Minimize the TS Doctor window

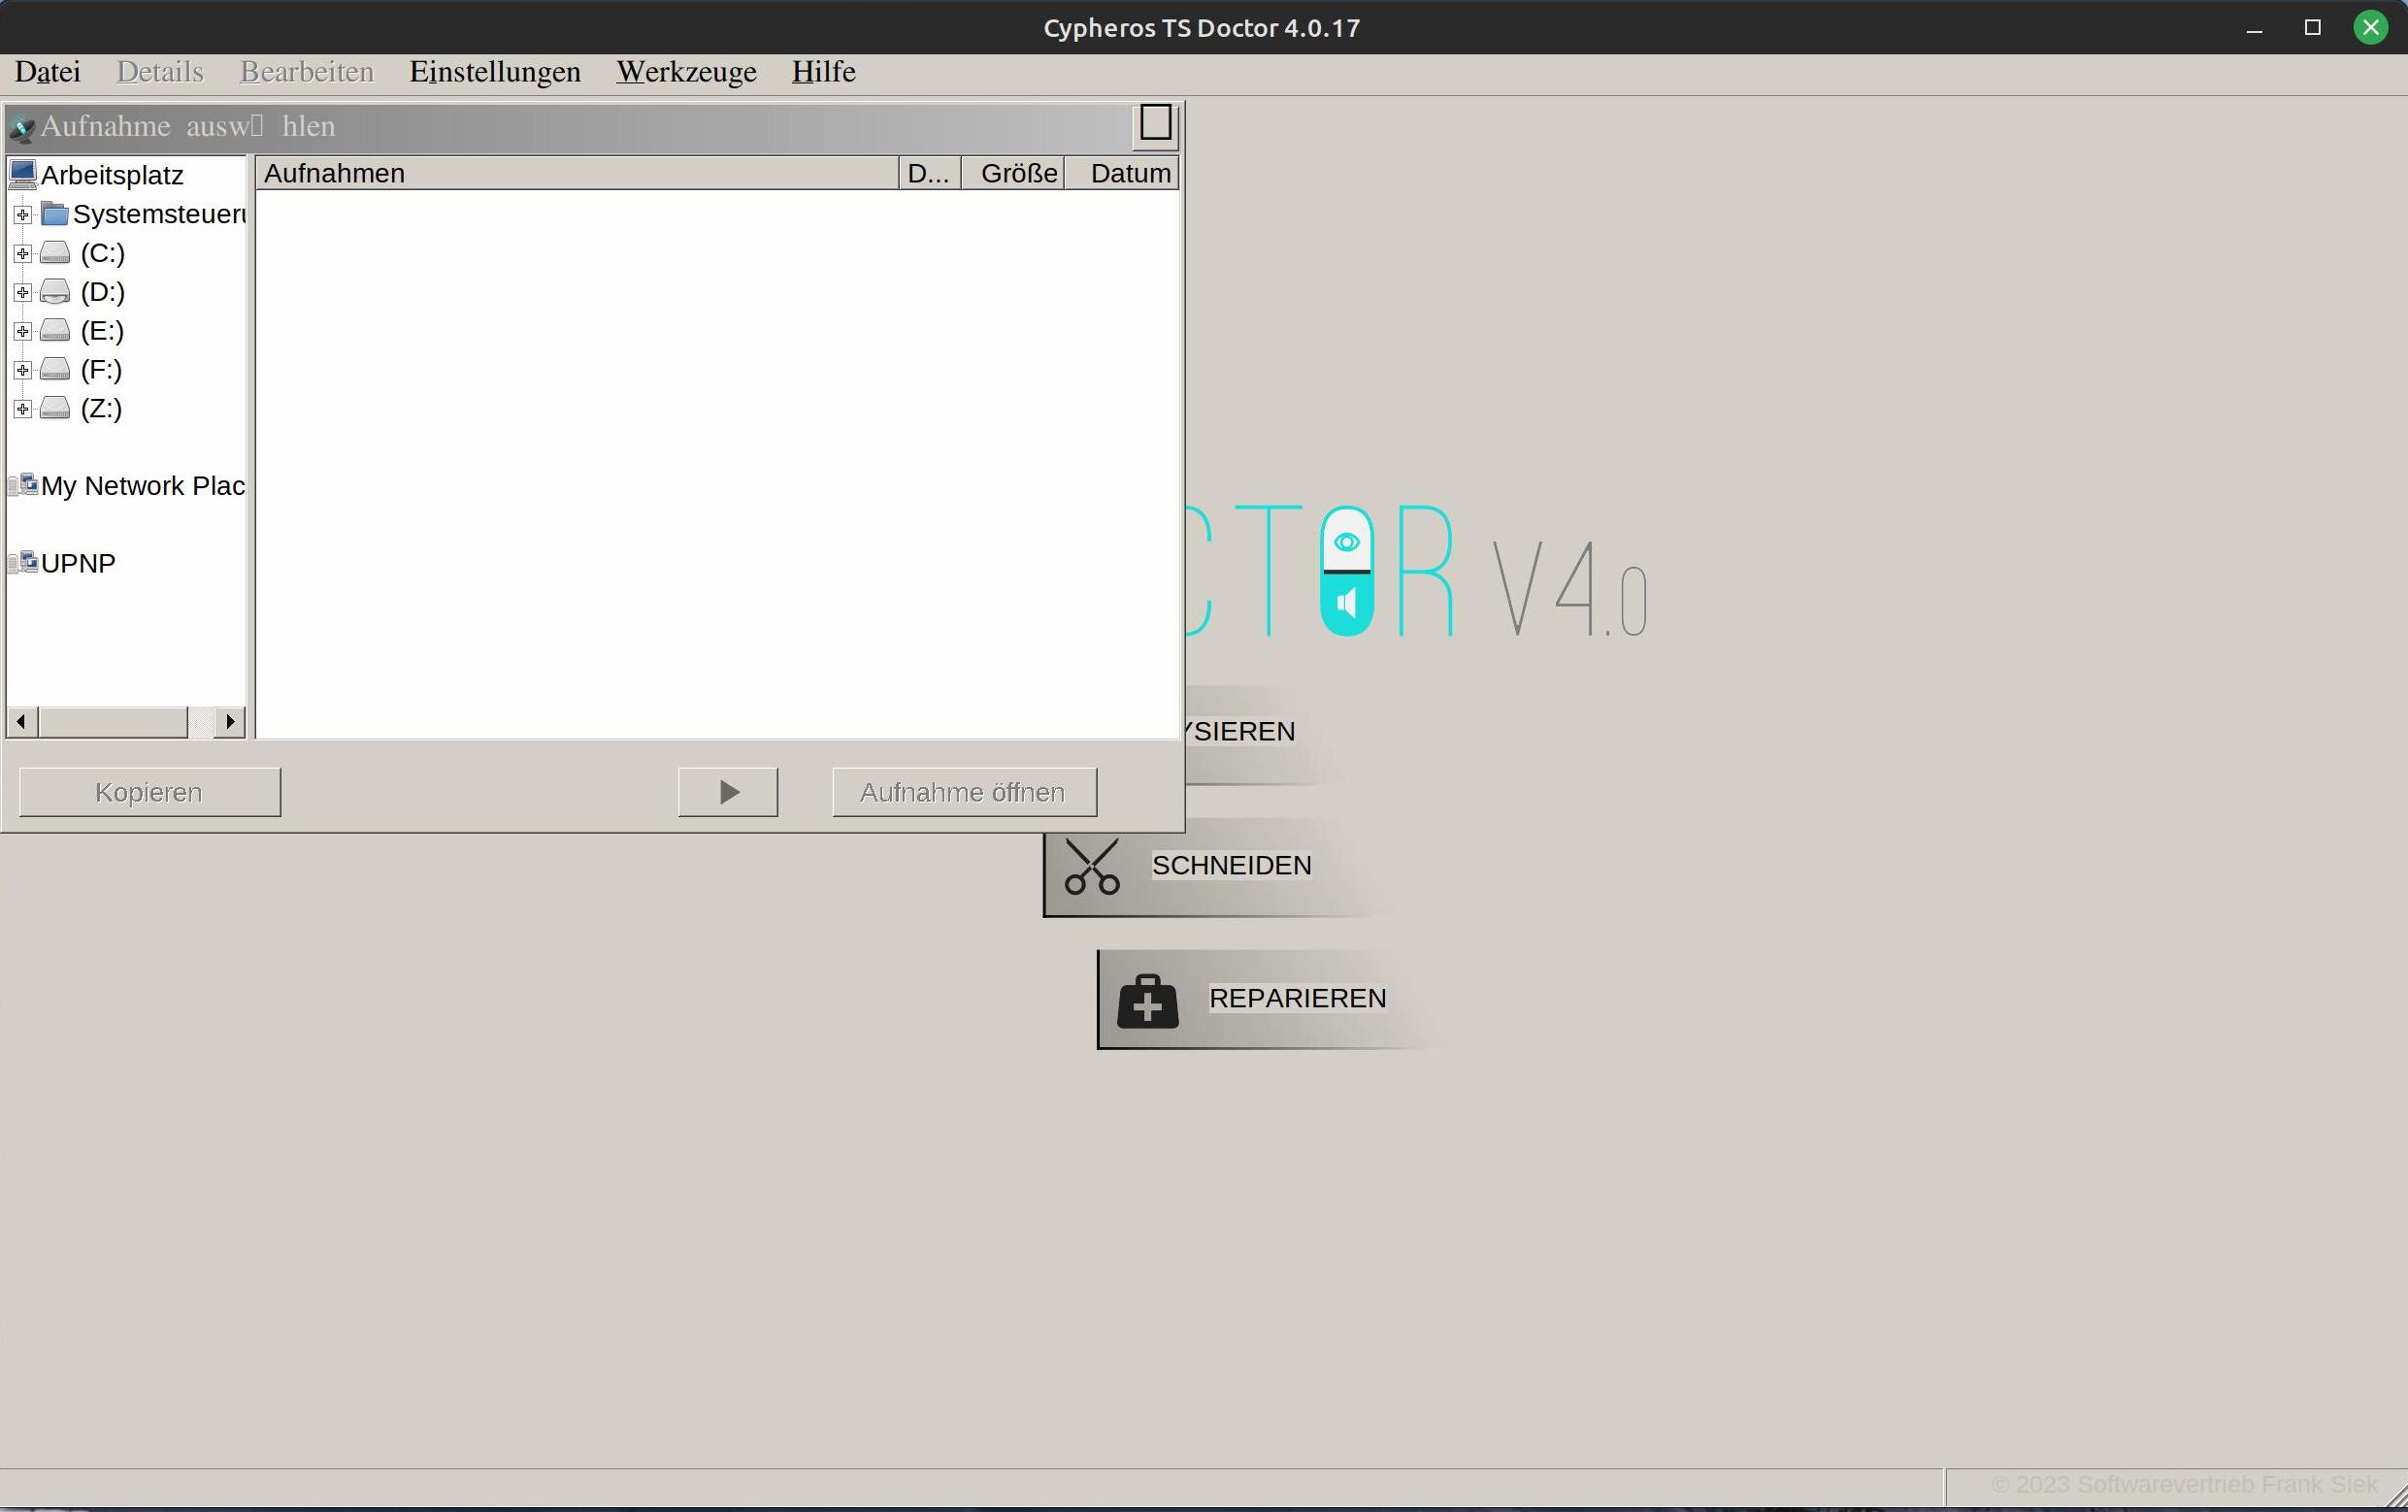(2254, 28)
